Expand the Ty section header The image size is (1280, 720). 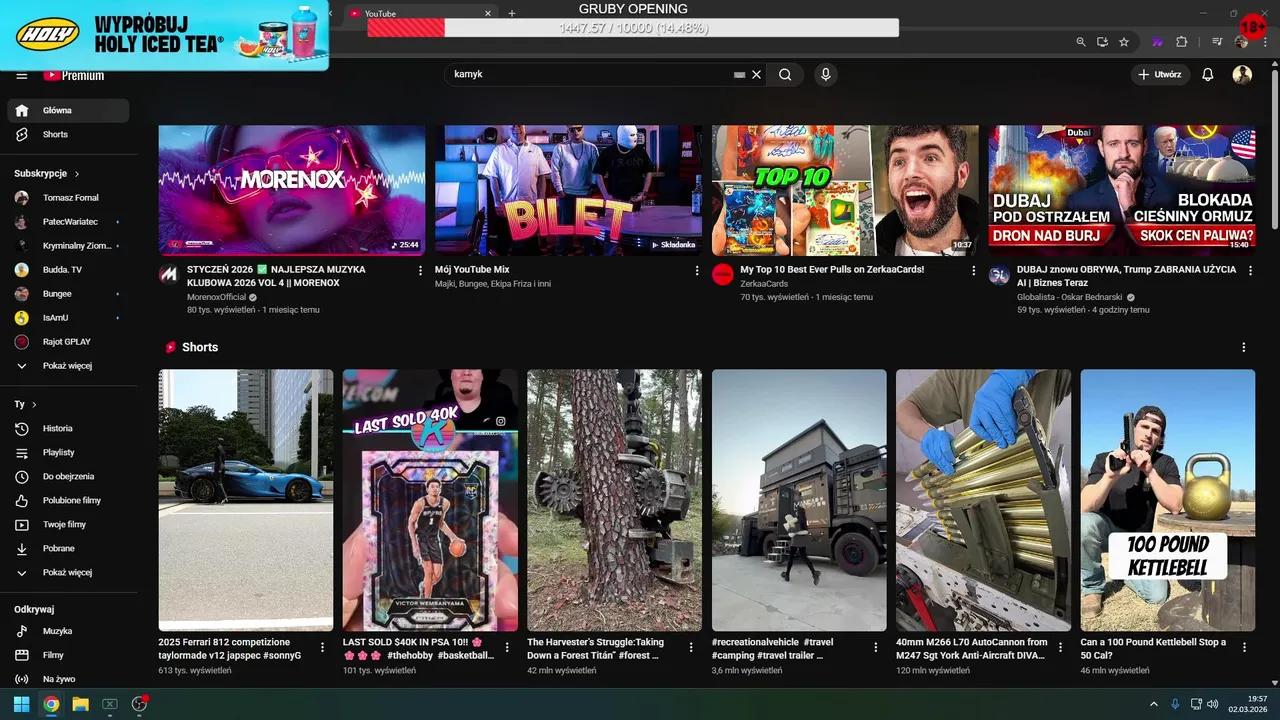(x=25, y=404)
